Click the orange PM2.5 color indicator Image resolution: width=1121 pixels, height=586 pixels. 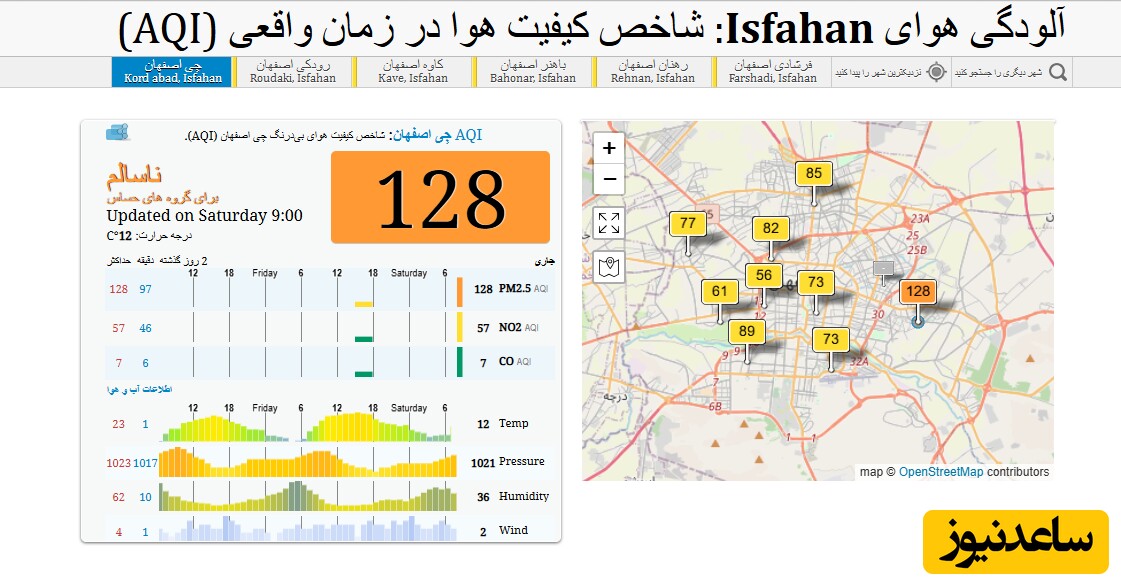click(460, 292)
